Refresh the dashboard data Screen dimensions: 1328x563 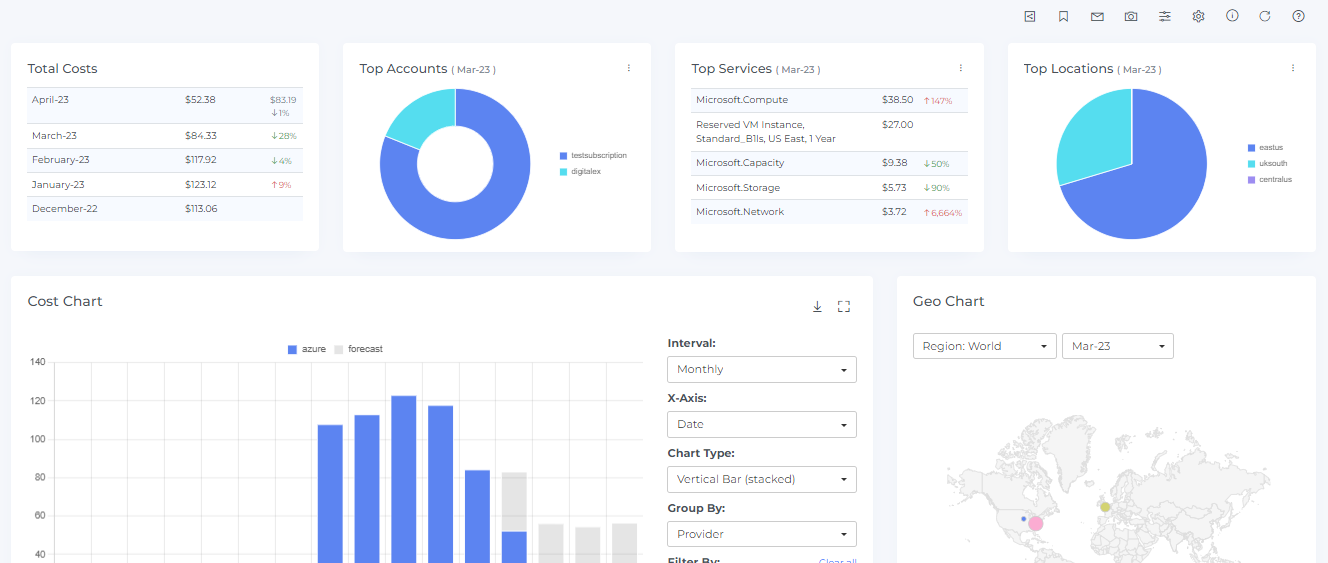coord(1265,16)
